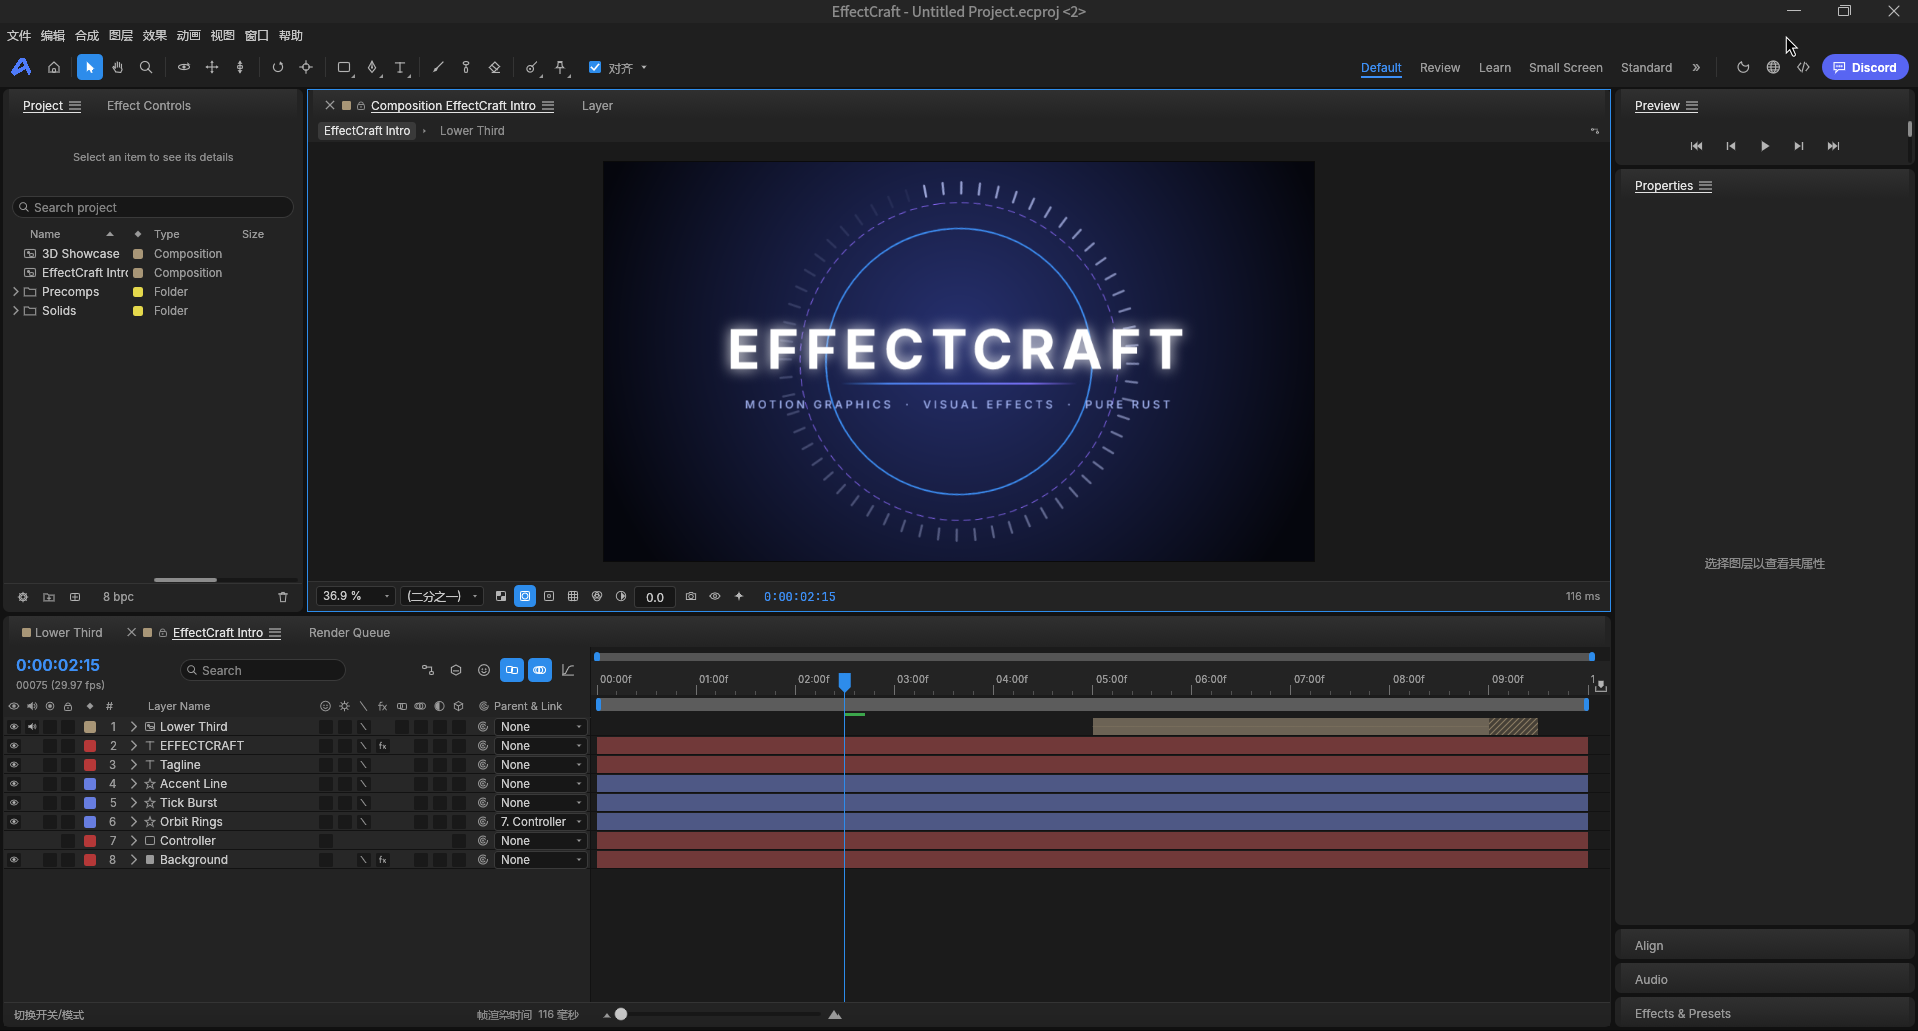Take a snapshot in the viewer
This screenshot has width=1918, height=1031.
click(691, 596)
